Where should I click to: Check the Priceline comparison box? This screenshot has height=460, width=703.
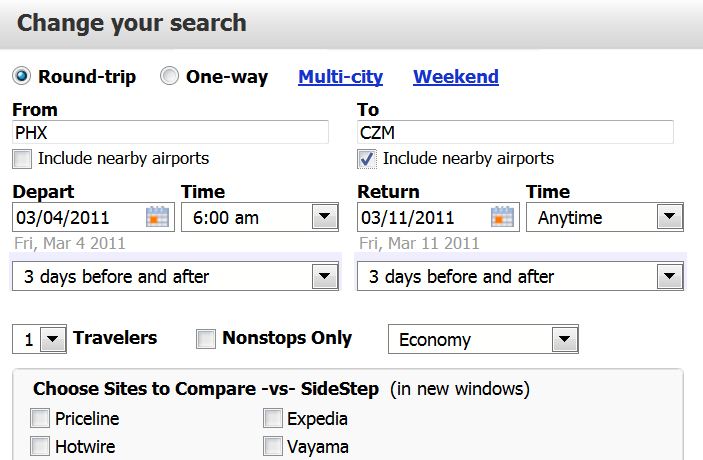pos(40,419)
